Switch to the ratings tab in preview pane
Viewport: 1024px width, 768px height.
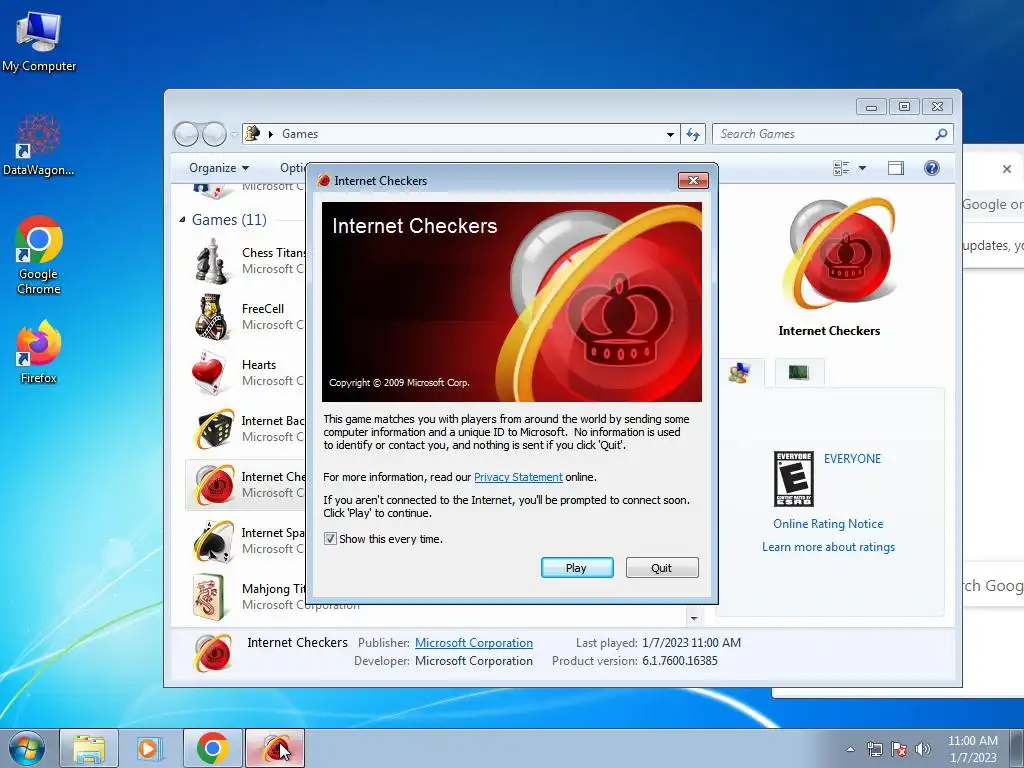(739, 373)
